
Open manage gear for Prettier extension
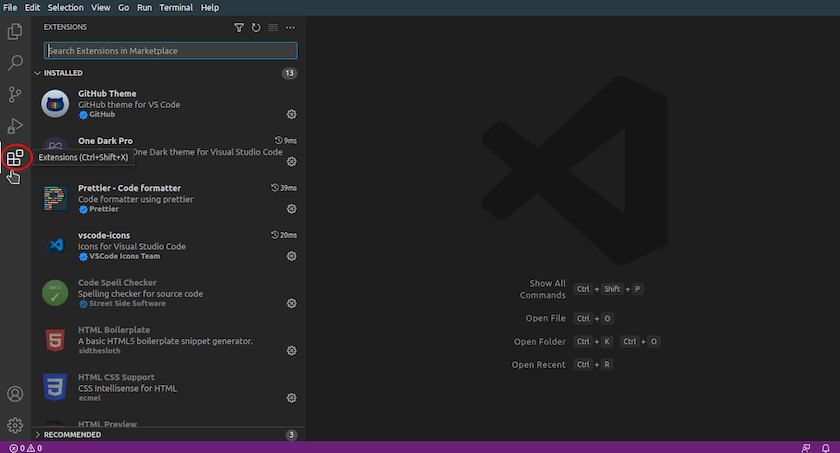[x=291, y=209]
